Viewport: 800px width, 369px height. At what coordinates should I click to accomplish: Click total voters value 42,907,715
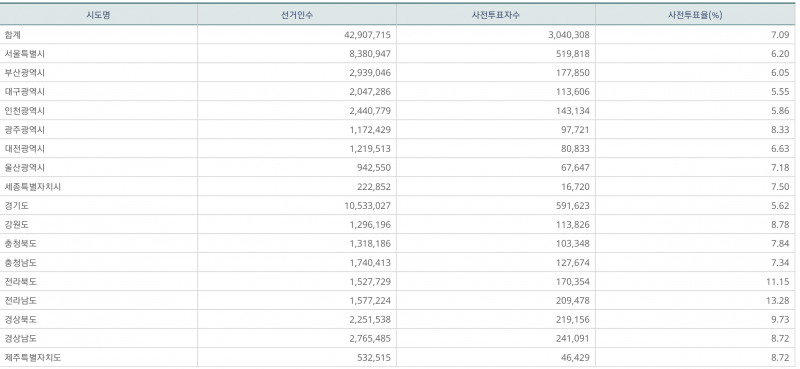tap(368, 35)
